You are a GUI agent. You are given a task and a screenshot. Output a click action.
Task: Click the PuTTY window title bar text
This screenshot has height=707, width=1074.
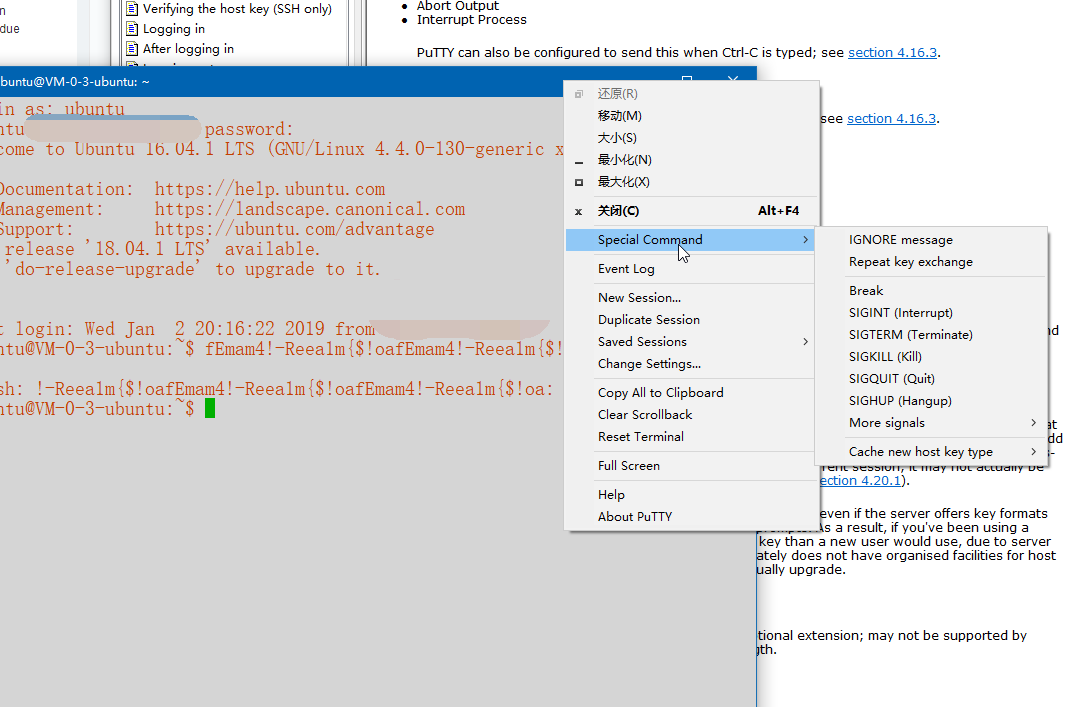(x=75, y=82)
